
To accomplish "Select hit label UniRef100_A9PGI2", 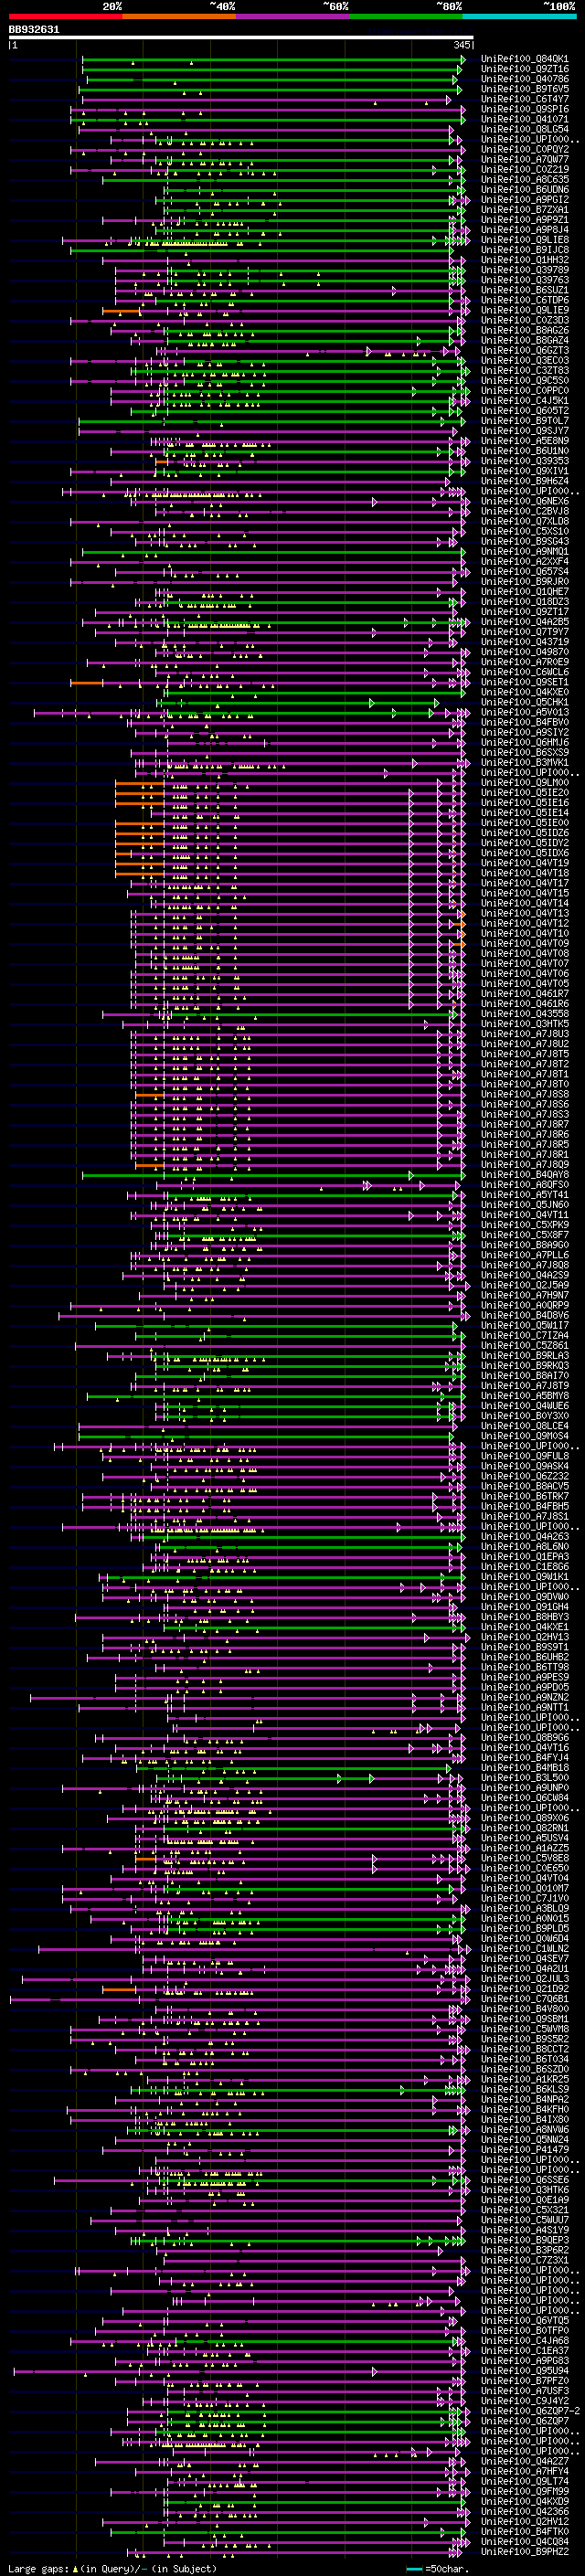I will (x=525, y=200).
